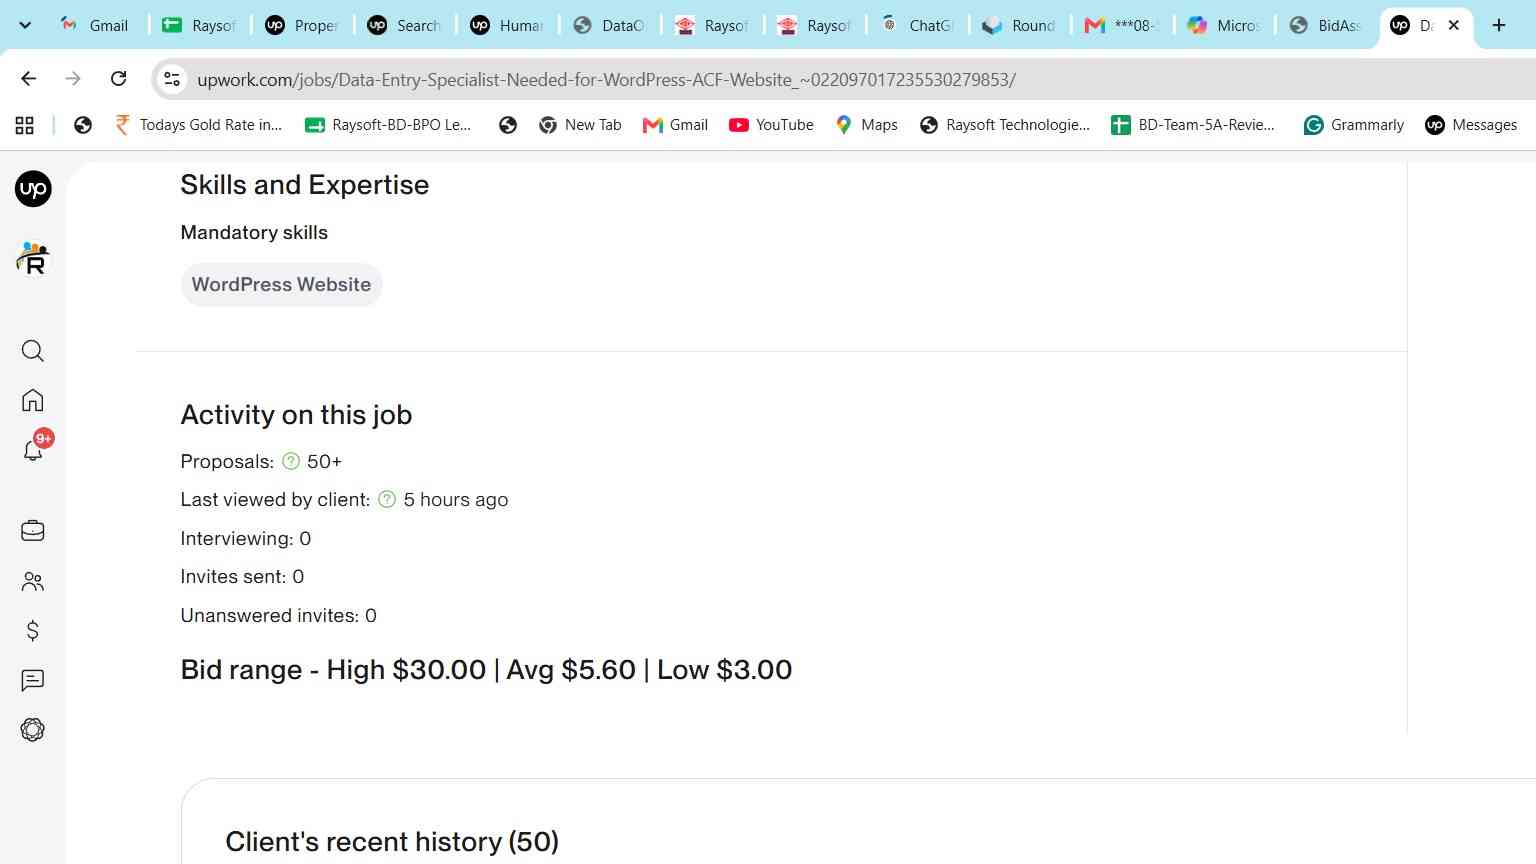Open the notifications bell icon
The height and width of the screenshot is (864, 1536).
[33, 449]
